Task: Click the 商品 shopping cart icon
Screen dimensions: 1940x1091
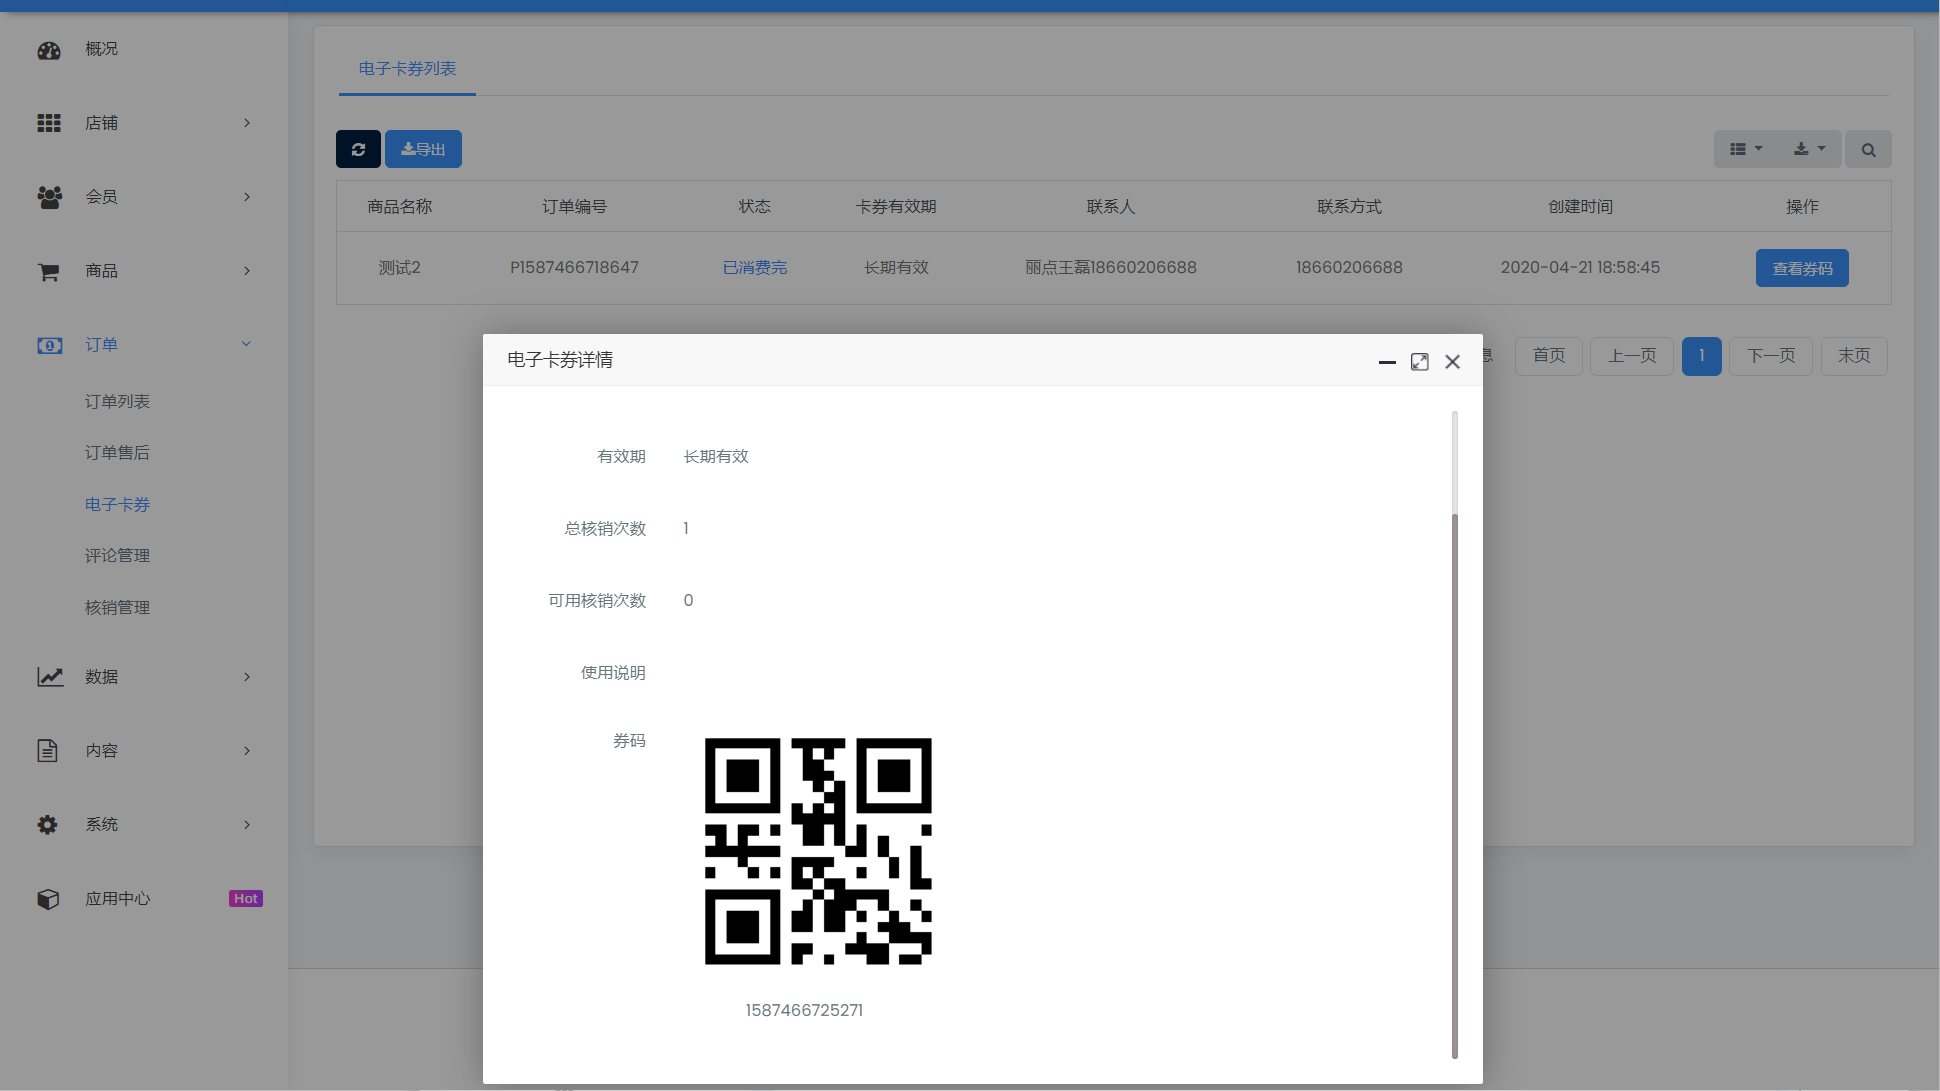Action: pos(48,271)
